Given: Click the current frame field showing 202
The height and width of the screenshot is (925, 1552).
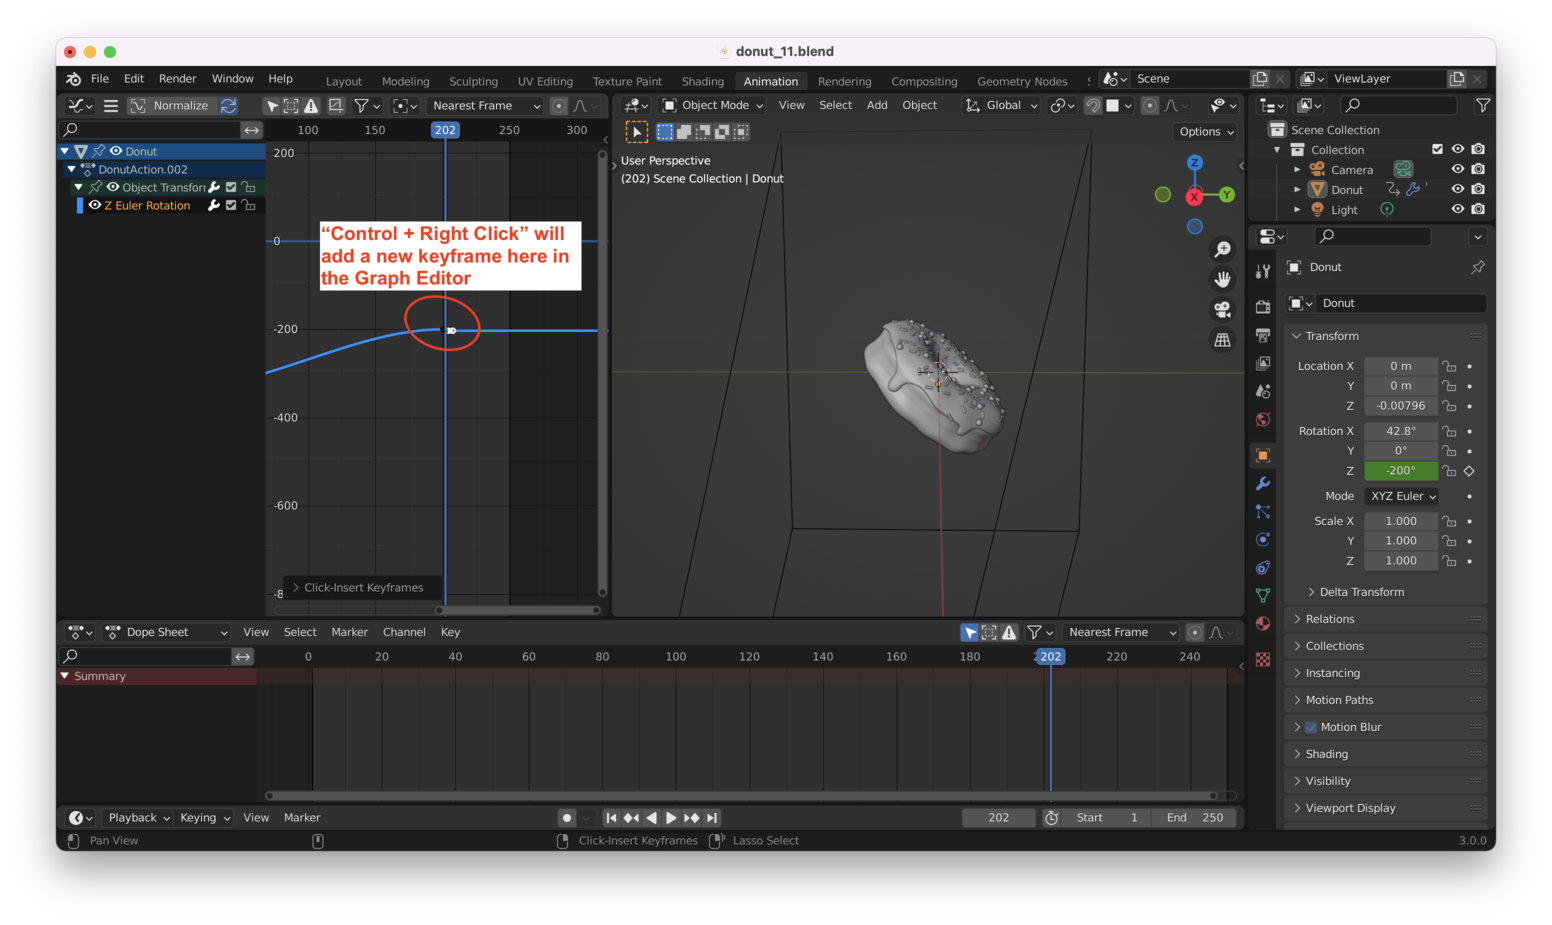Looking at the screenshot, I should coord(997,817).
